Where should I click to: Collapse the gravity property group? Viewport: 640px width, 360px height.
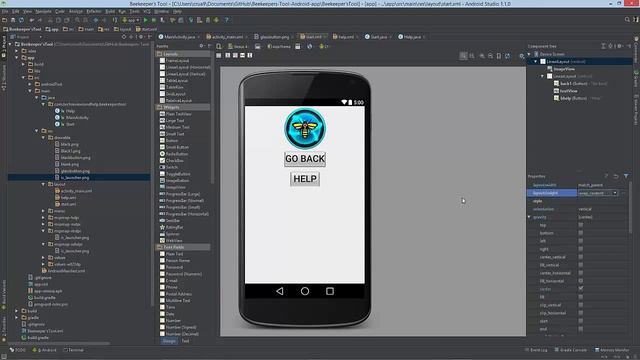[x=530, y=217]
